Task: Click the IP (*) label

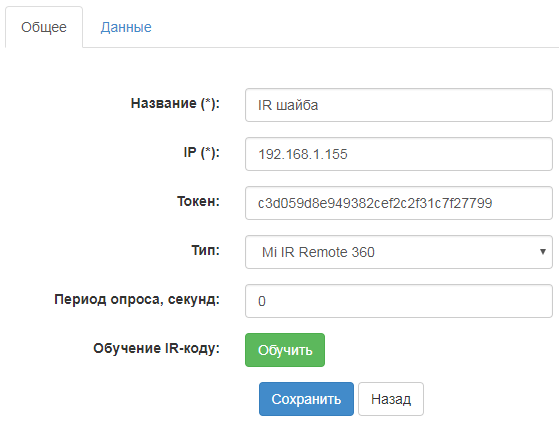Action: 201,153
